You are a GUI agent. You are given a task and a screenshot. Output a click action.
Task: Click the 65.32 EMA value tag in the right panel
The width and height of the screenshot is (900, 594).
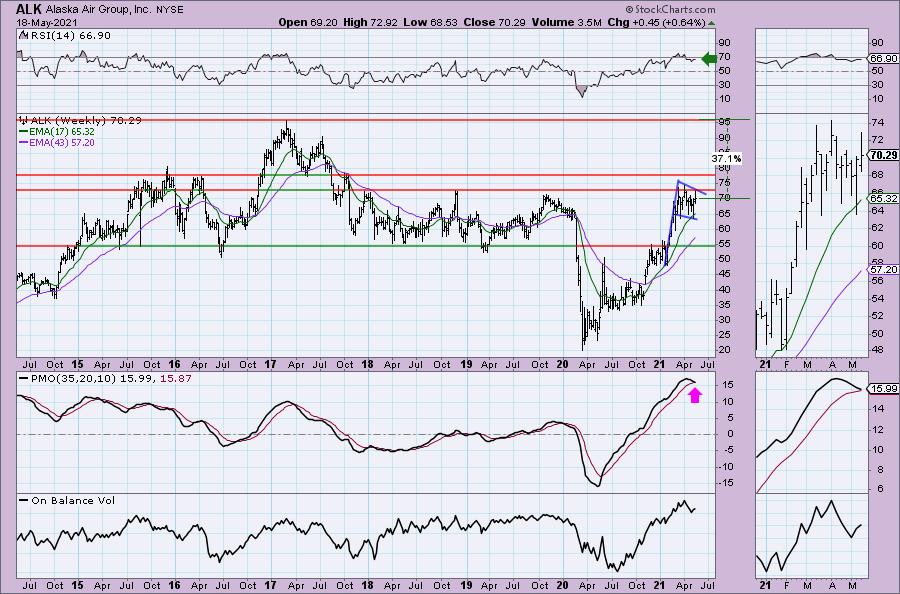coord(883,198)
